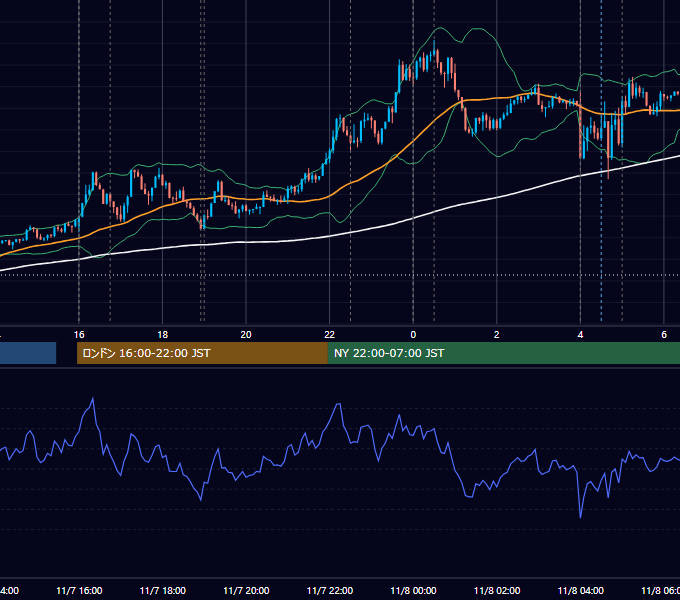Click the 11/7 20:00 date label

(x=246, y=590)
